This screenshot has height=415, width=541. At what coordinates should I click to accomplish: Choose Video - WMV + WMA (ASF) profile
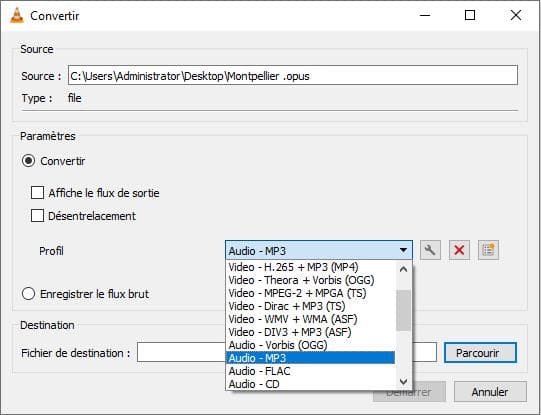coord(311,319)
